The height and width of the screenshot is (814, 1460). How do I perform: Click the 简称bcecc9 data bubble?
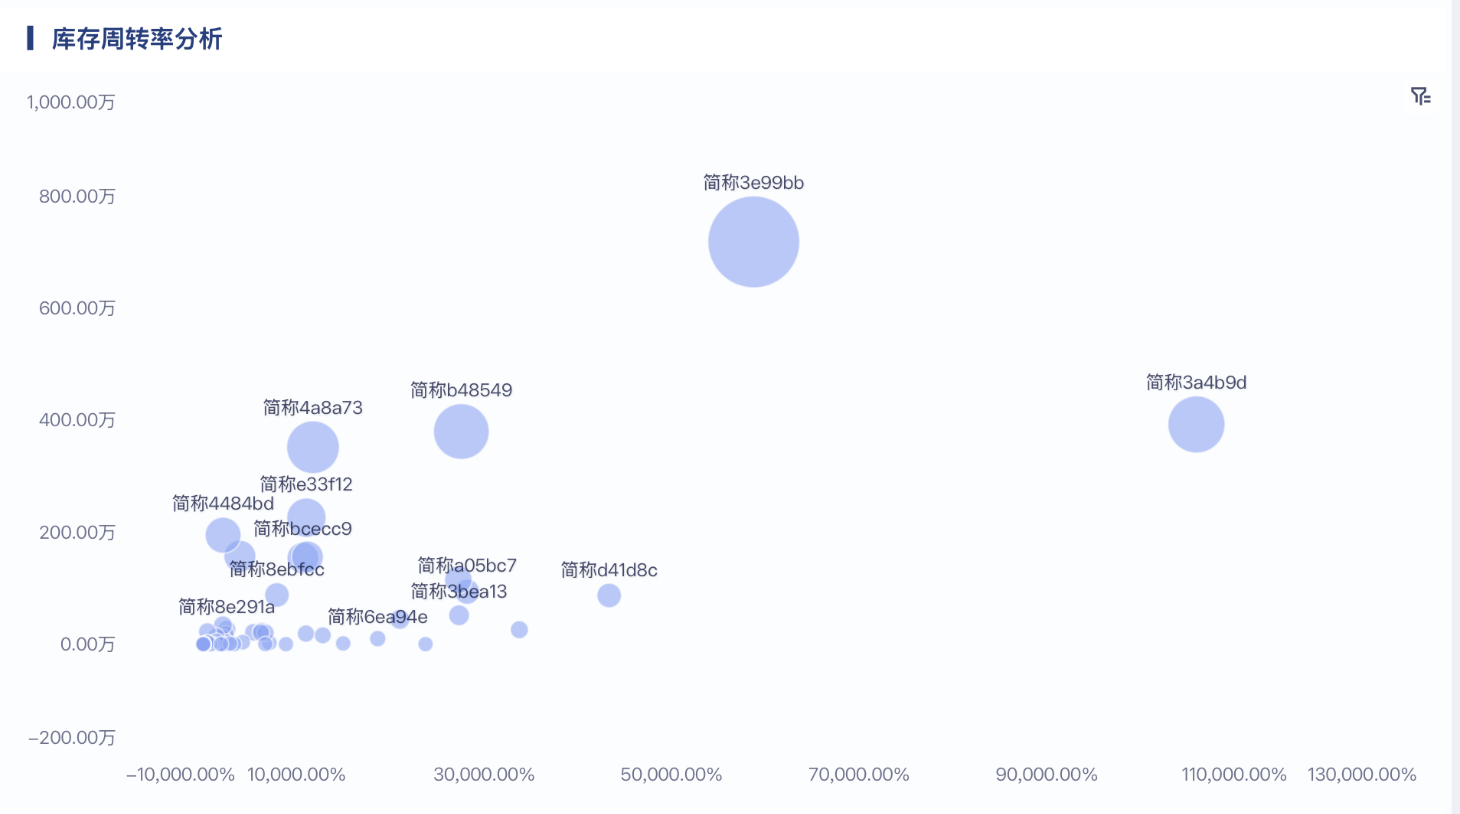click(x=305, y=557)
